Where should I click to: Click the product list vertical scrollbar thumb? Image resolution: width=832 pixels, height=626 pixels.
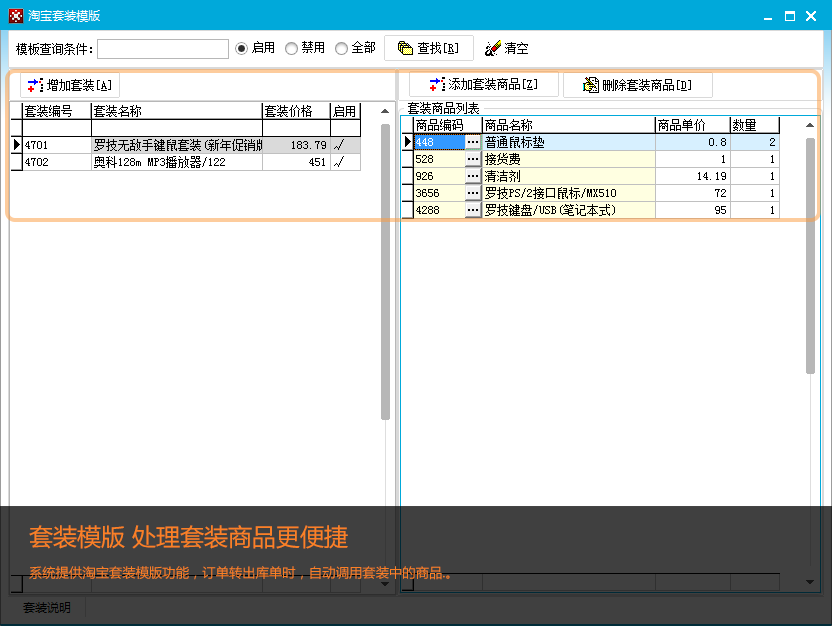tap(810, 256)
